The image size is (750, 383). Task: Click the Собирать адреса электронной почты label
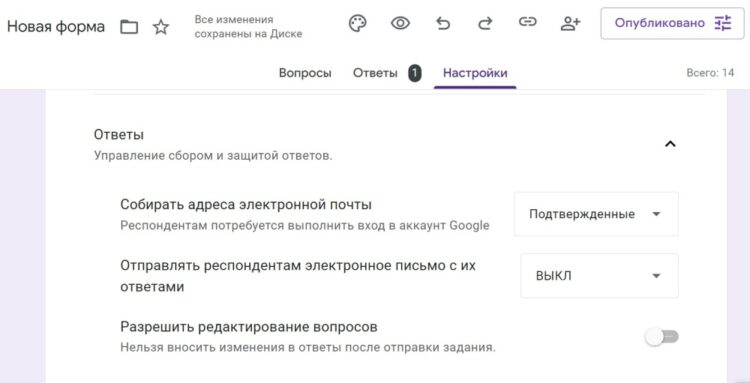[246, 205]
